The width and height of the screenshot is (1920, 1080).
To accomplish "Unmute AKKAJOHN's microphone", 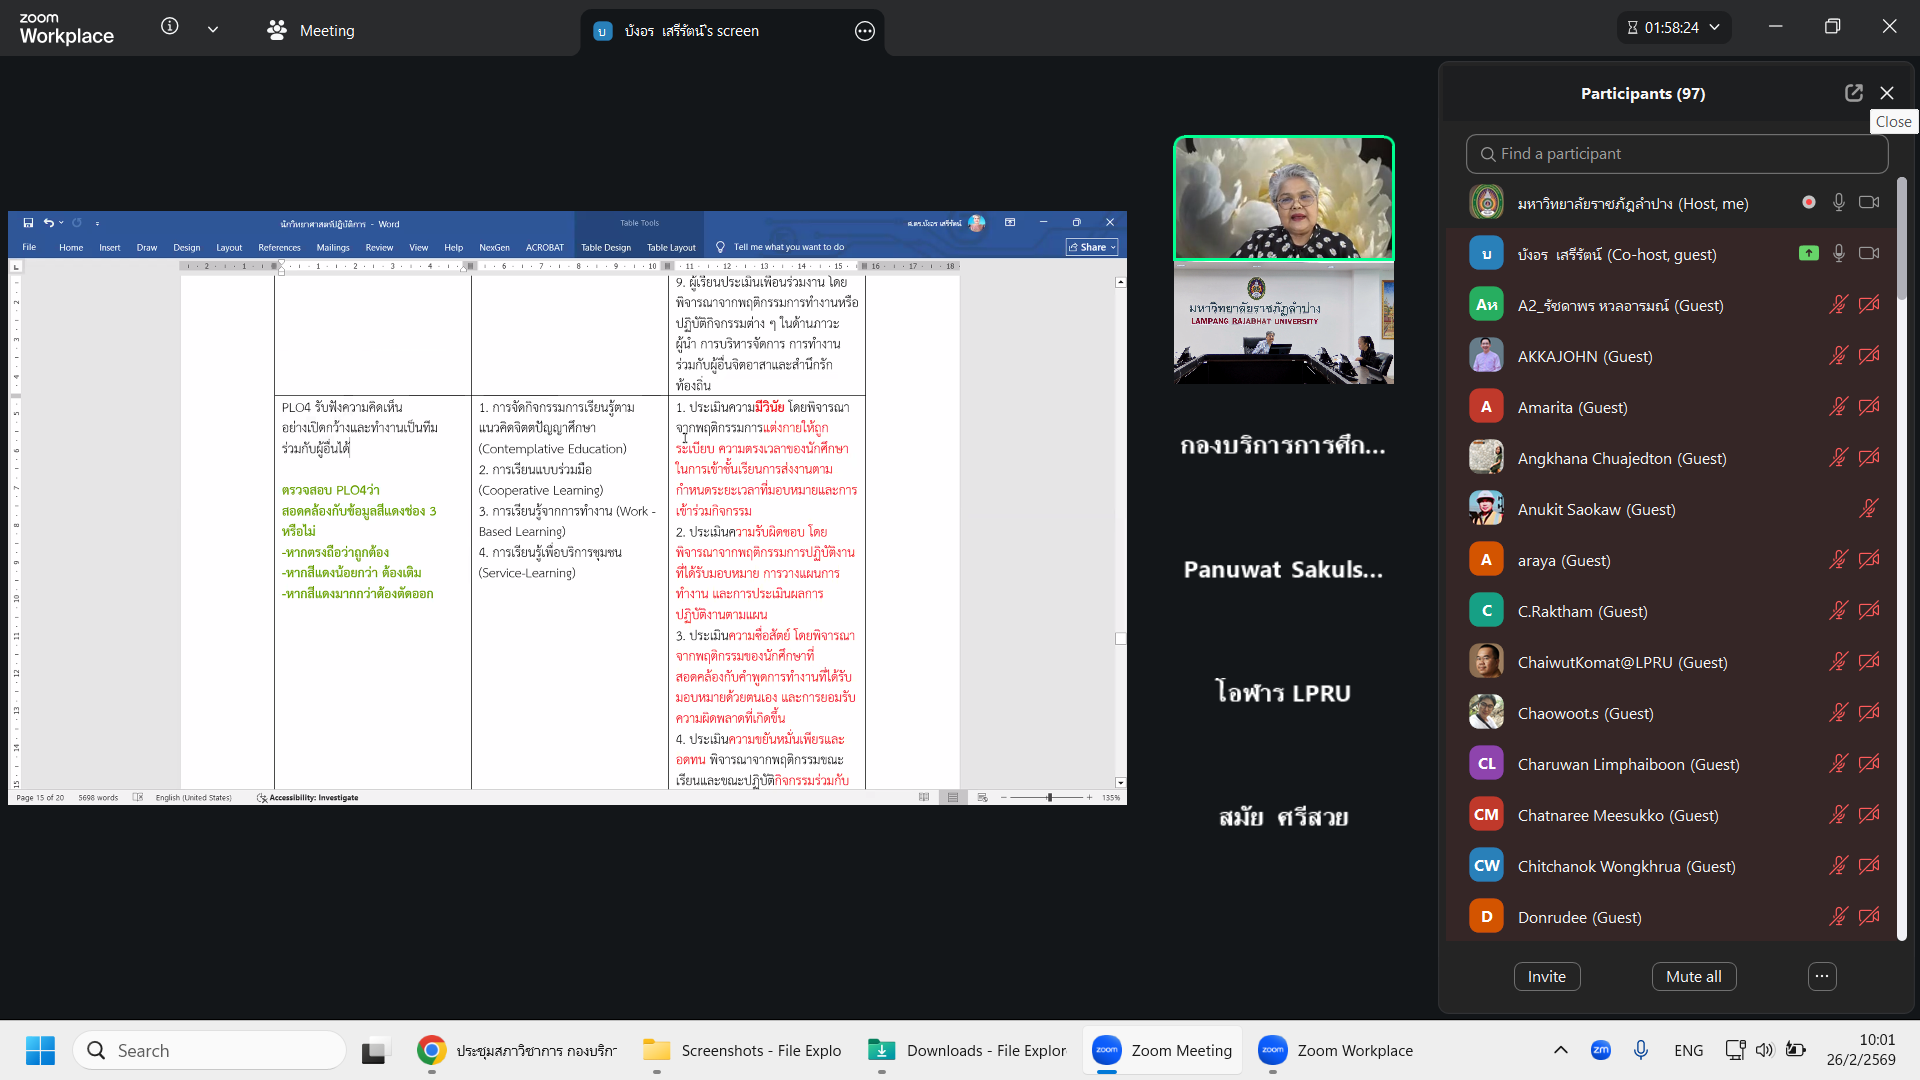I will click(1838, 356).
